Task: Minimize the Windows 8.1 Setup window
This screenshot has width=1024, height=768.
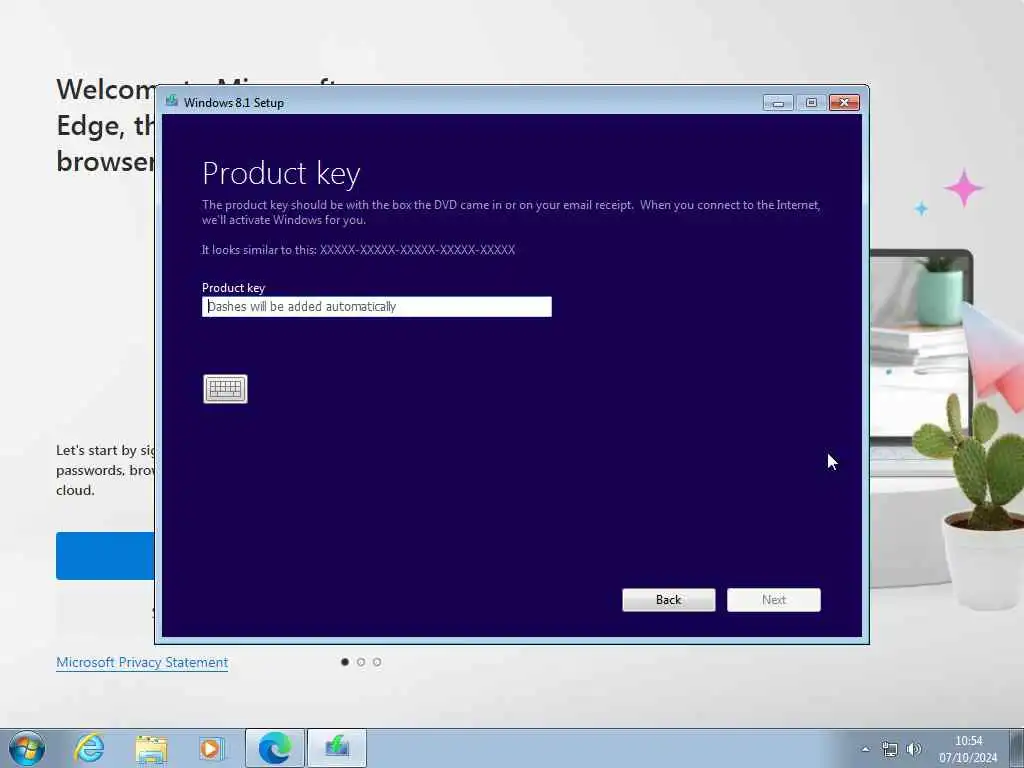Action: tap(777, 103)
